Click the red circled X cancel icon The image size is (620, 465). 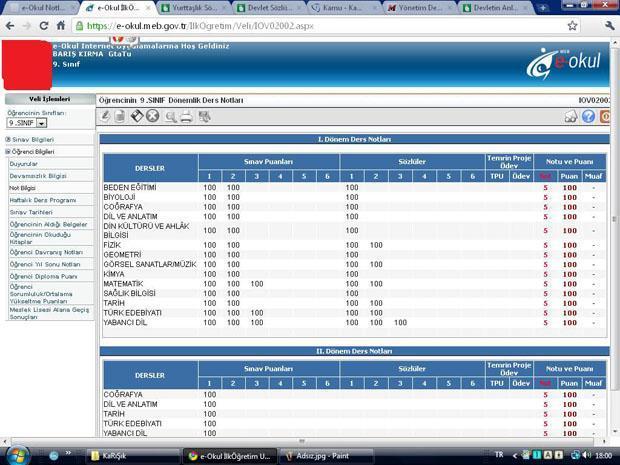point(152,117)
